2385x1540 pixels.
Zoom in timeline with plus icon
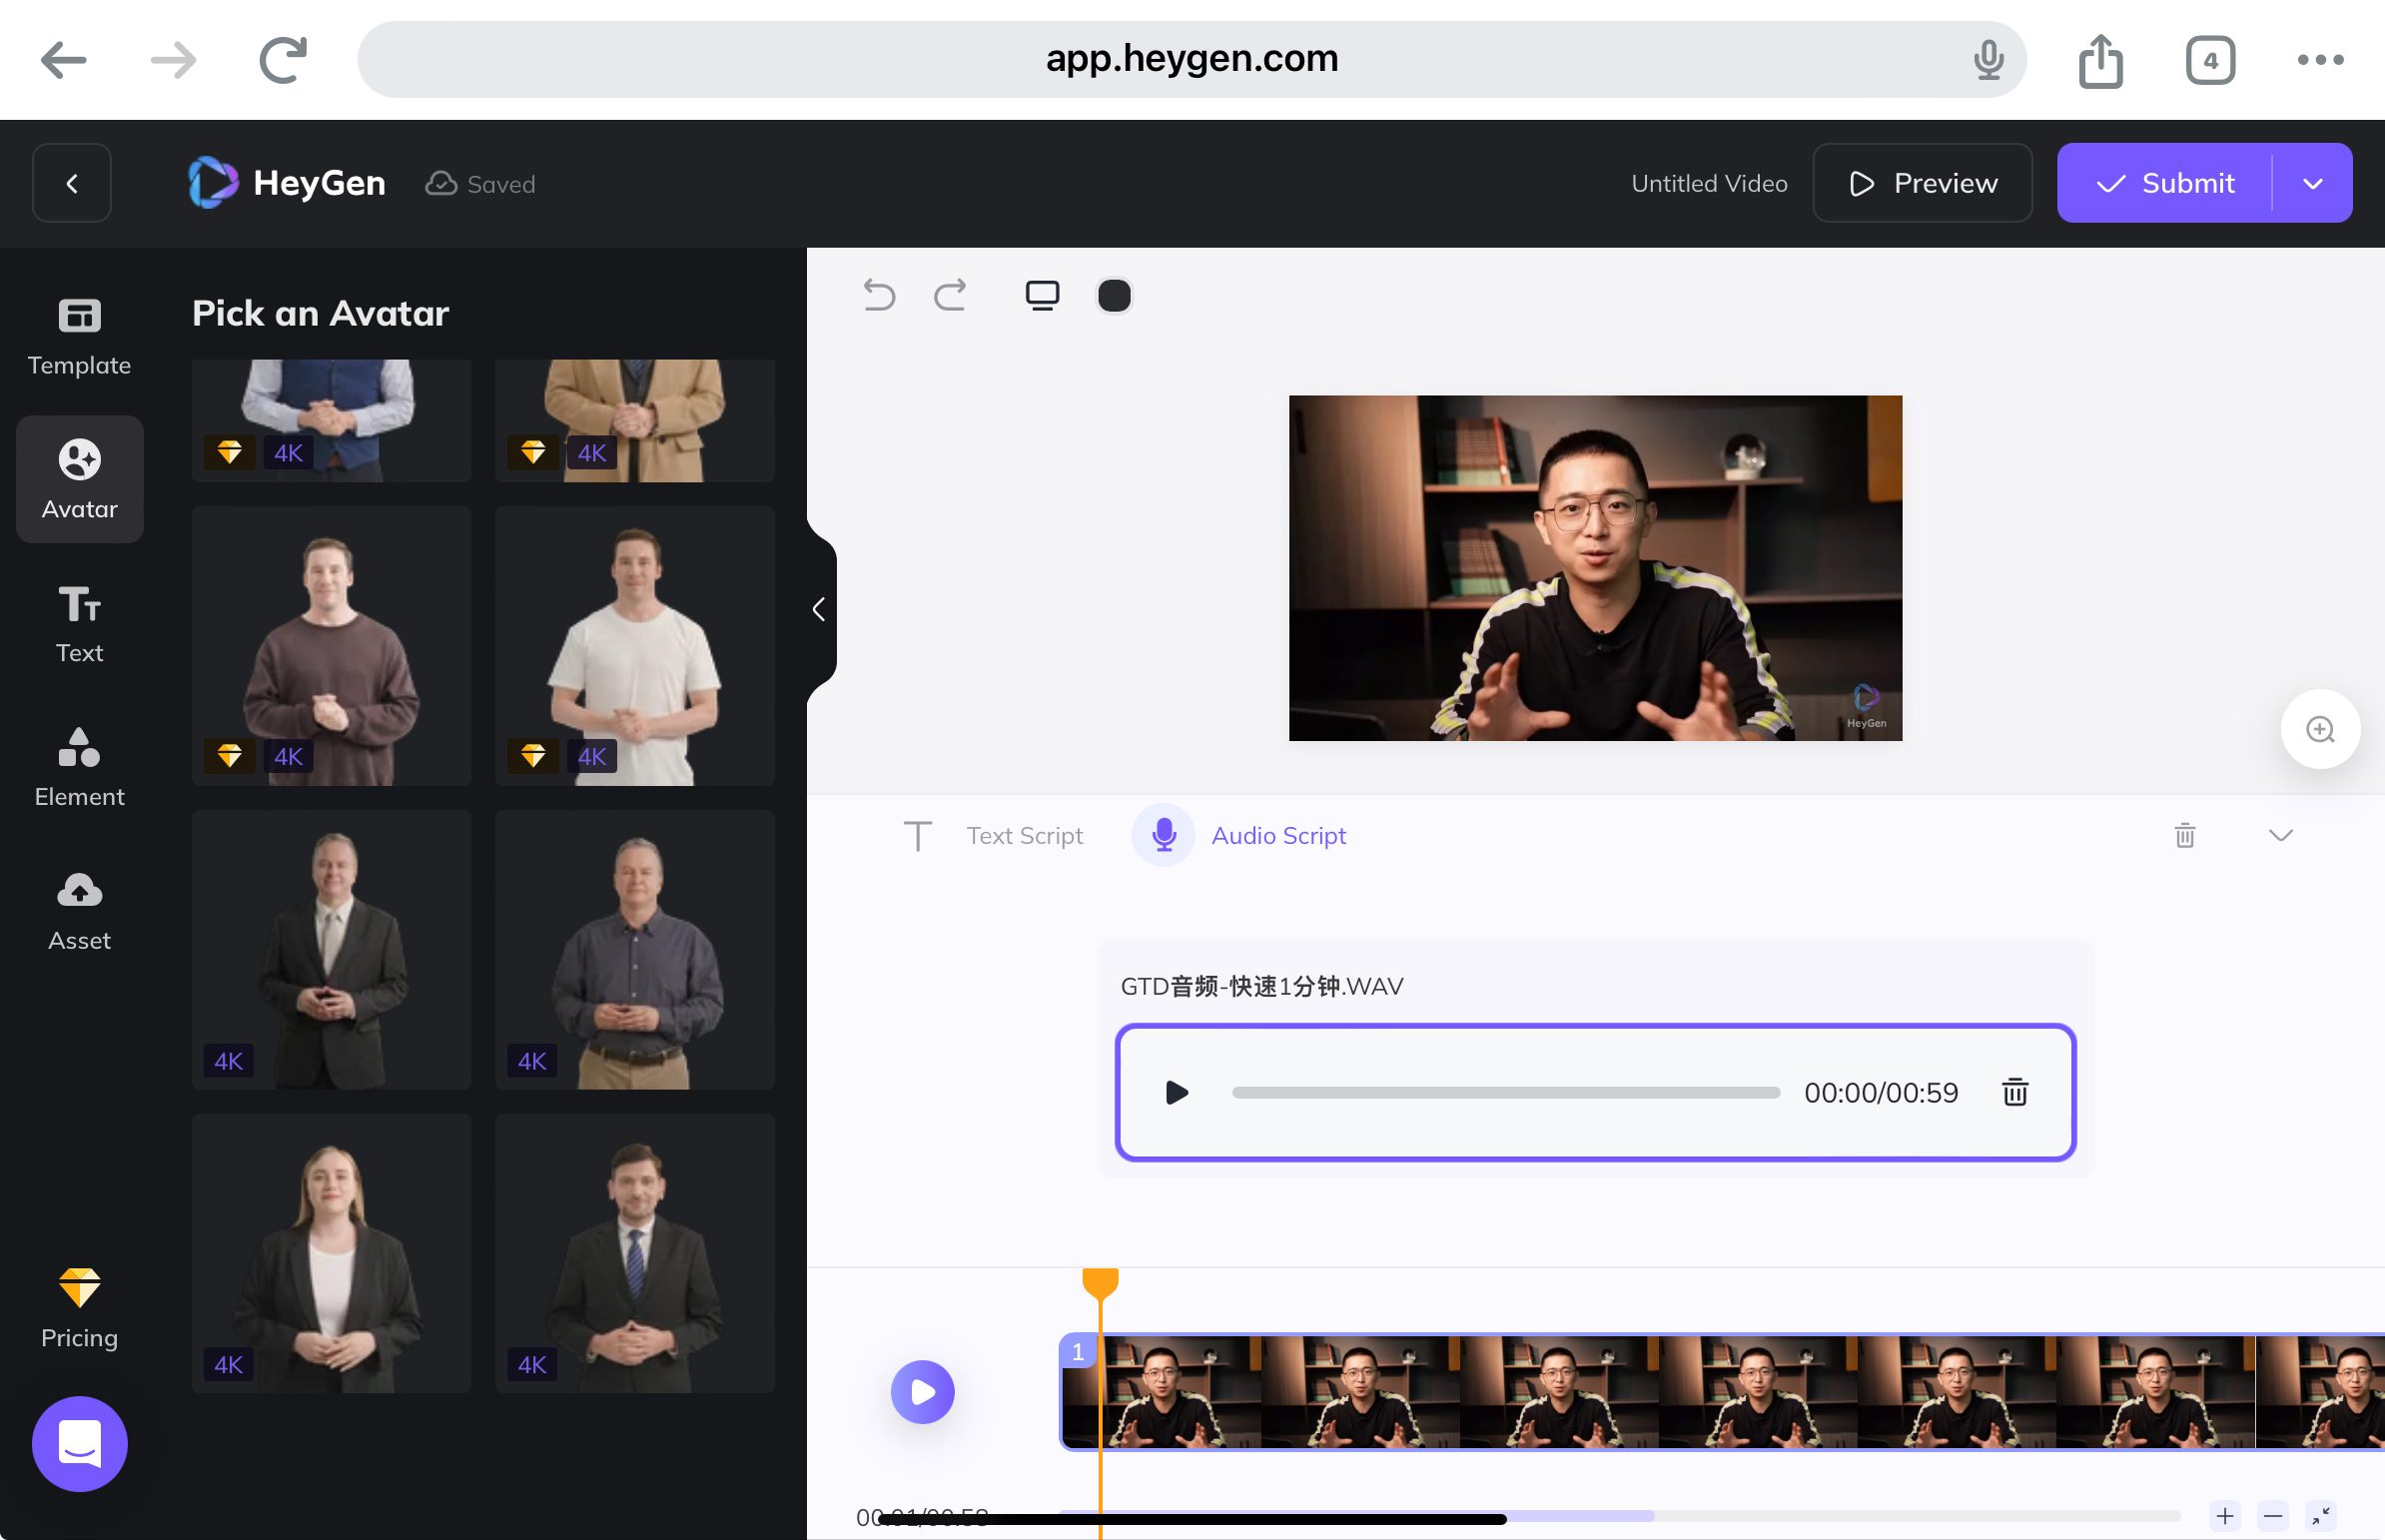click(x=2224, y=1516)
